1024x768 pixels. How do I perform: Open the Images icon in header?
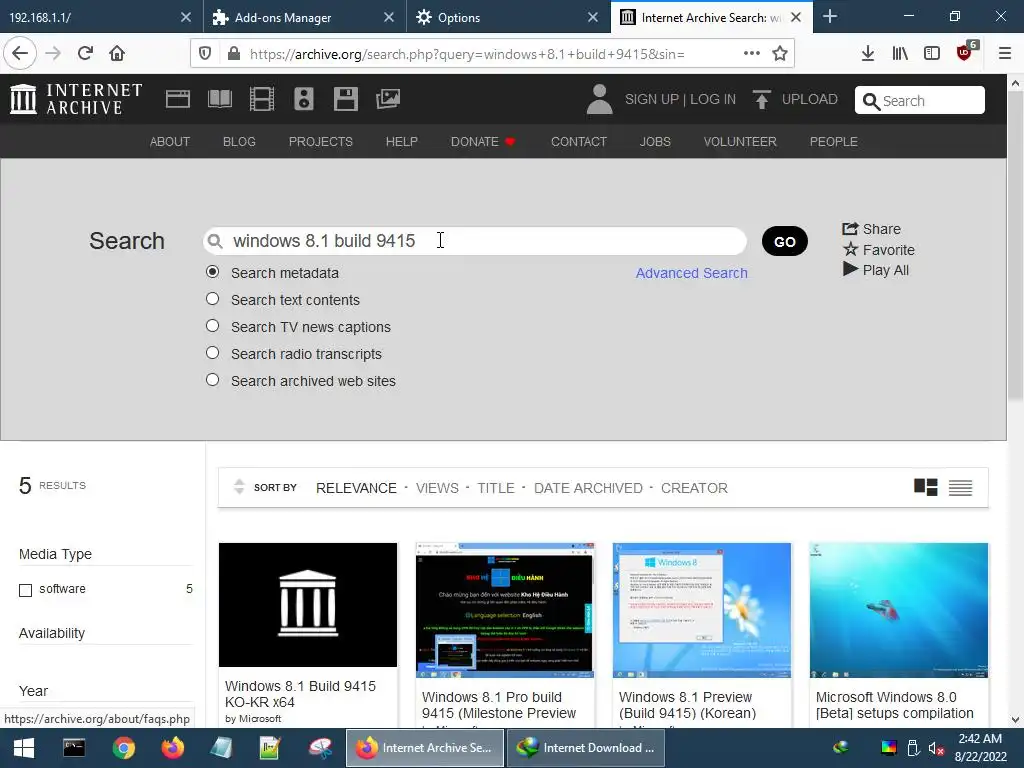[388, 99]
